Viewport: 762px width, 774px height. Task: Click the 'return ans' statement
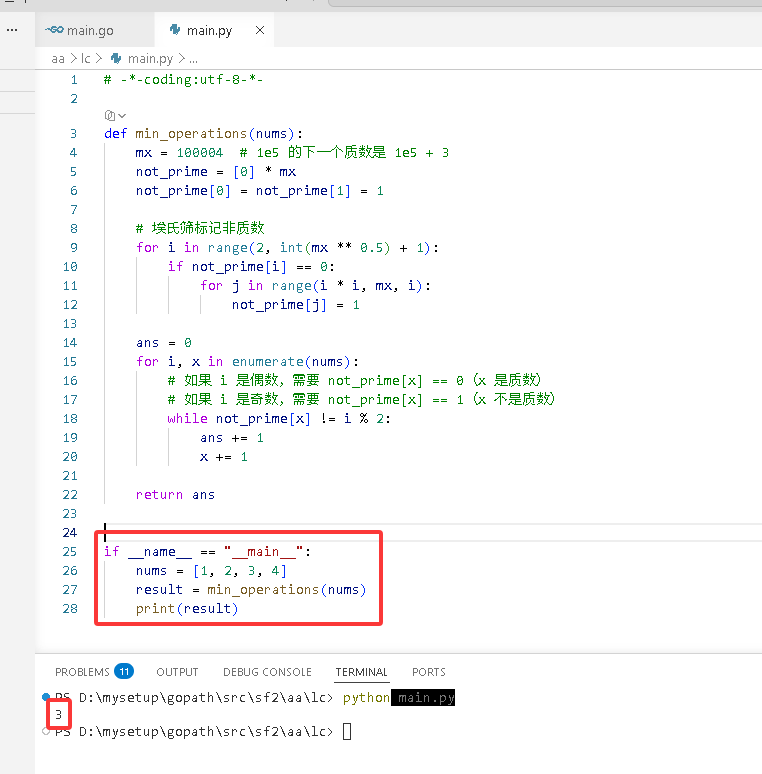tap(175, 495)
